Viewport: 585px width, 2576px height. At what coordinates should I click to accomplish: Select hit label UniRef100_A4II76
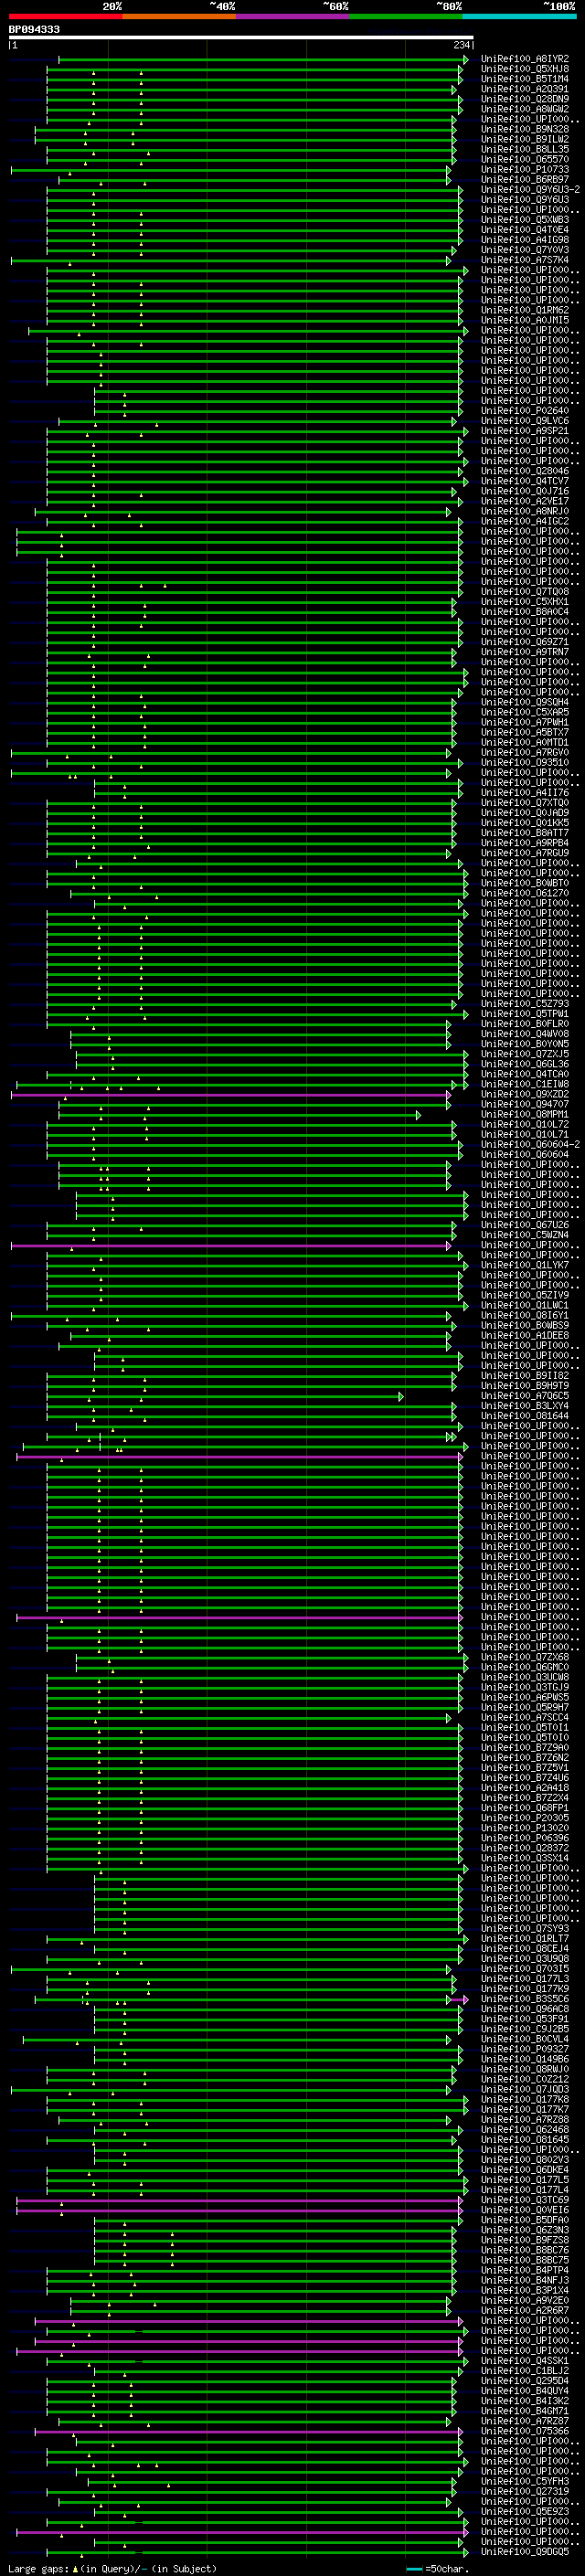point(525,793)
